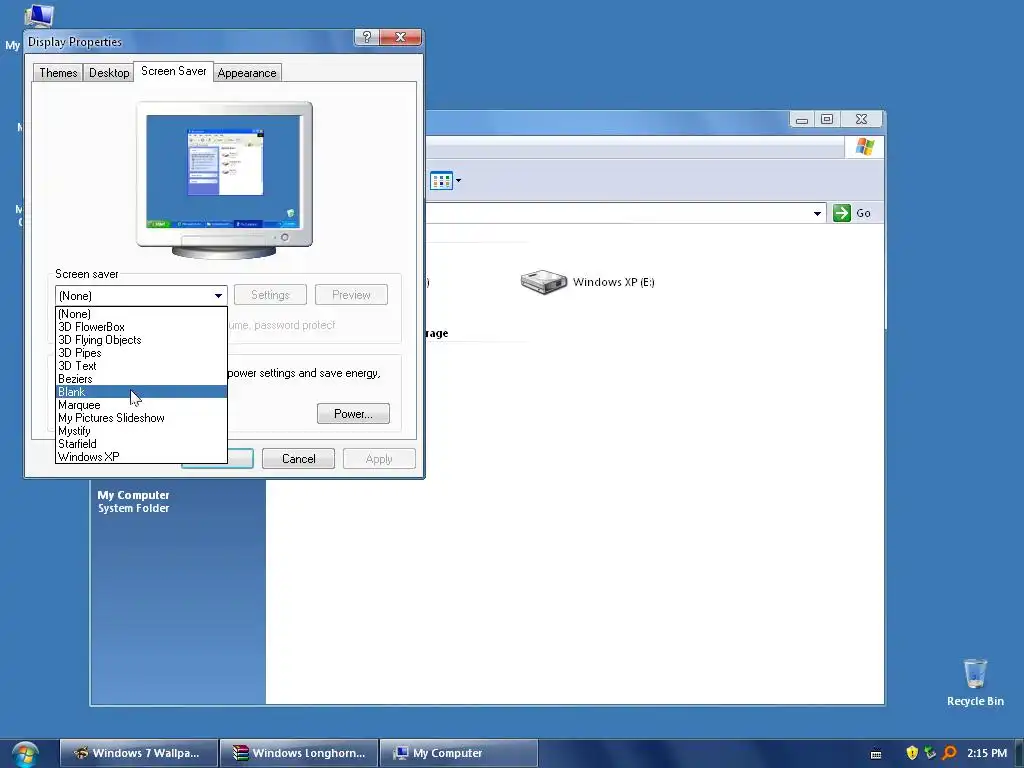Pick Marquee screen saver option
1024x768 pixels.
tap(141, 405)
